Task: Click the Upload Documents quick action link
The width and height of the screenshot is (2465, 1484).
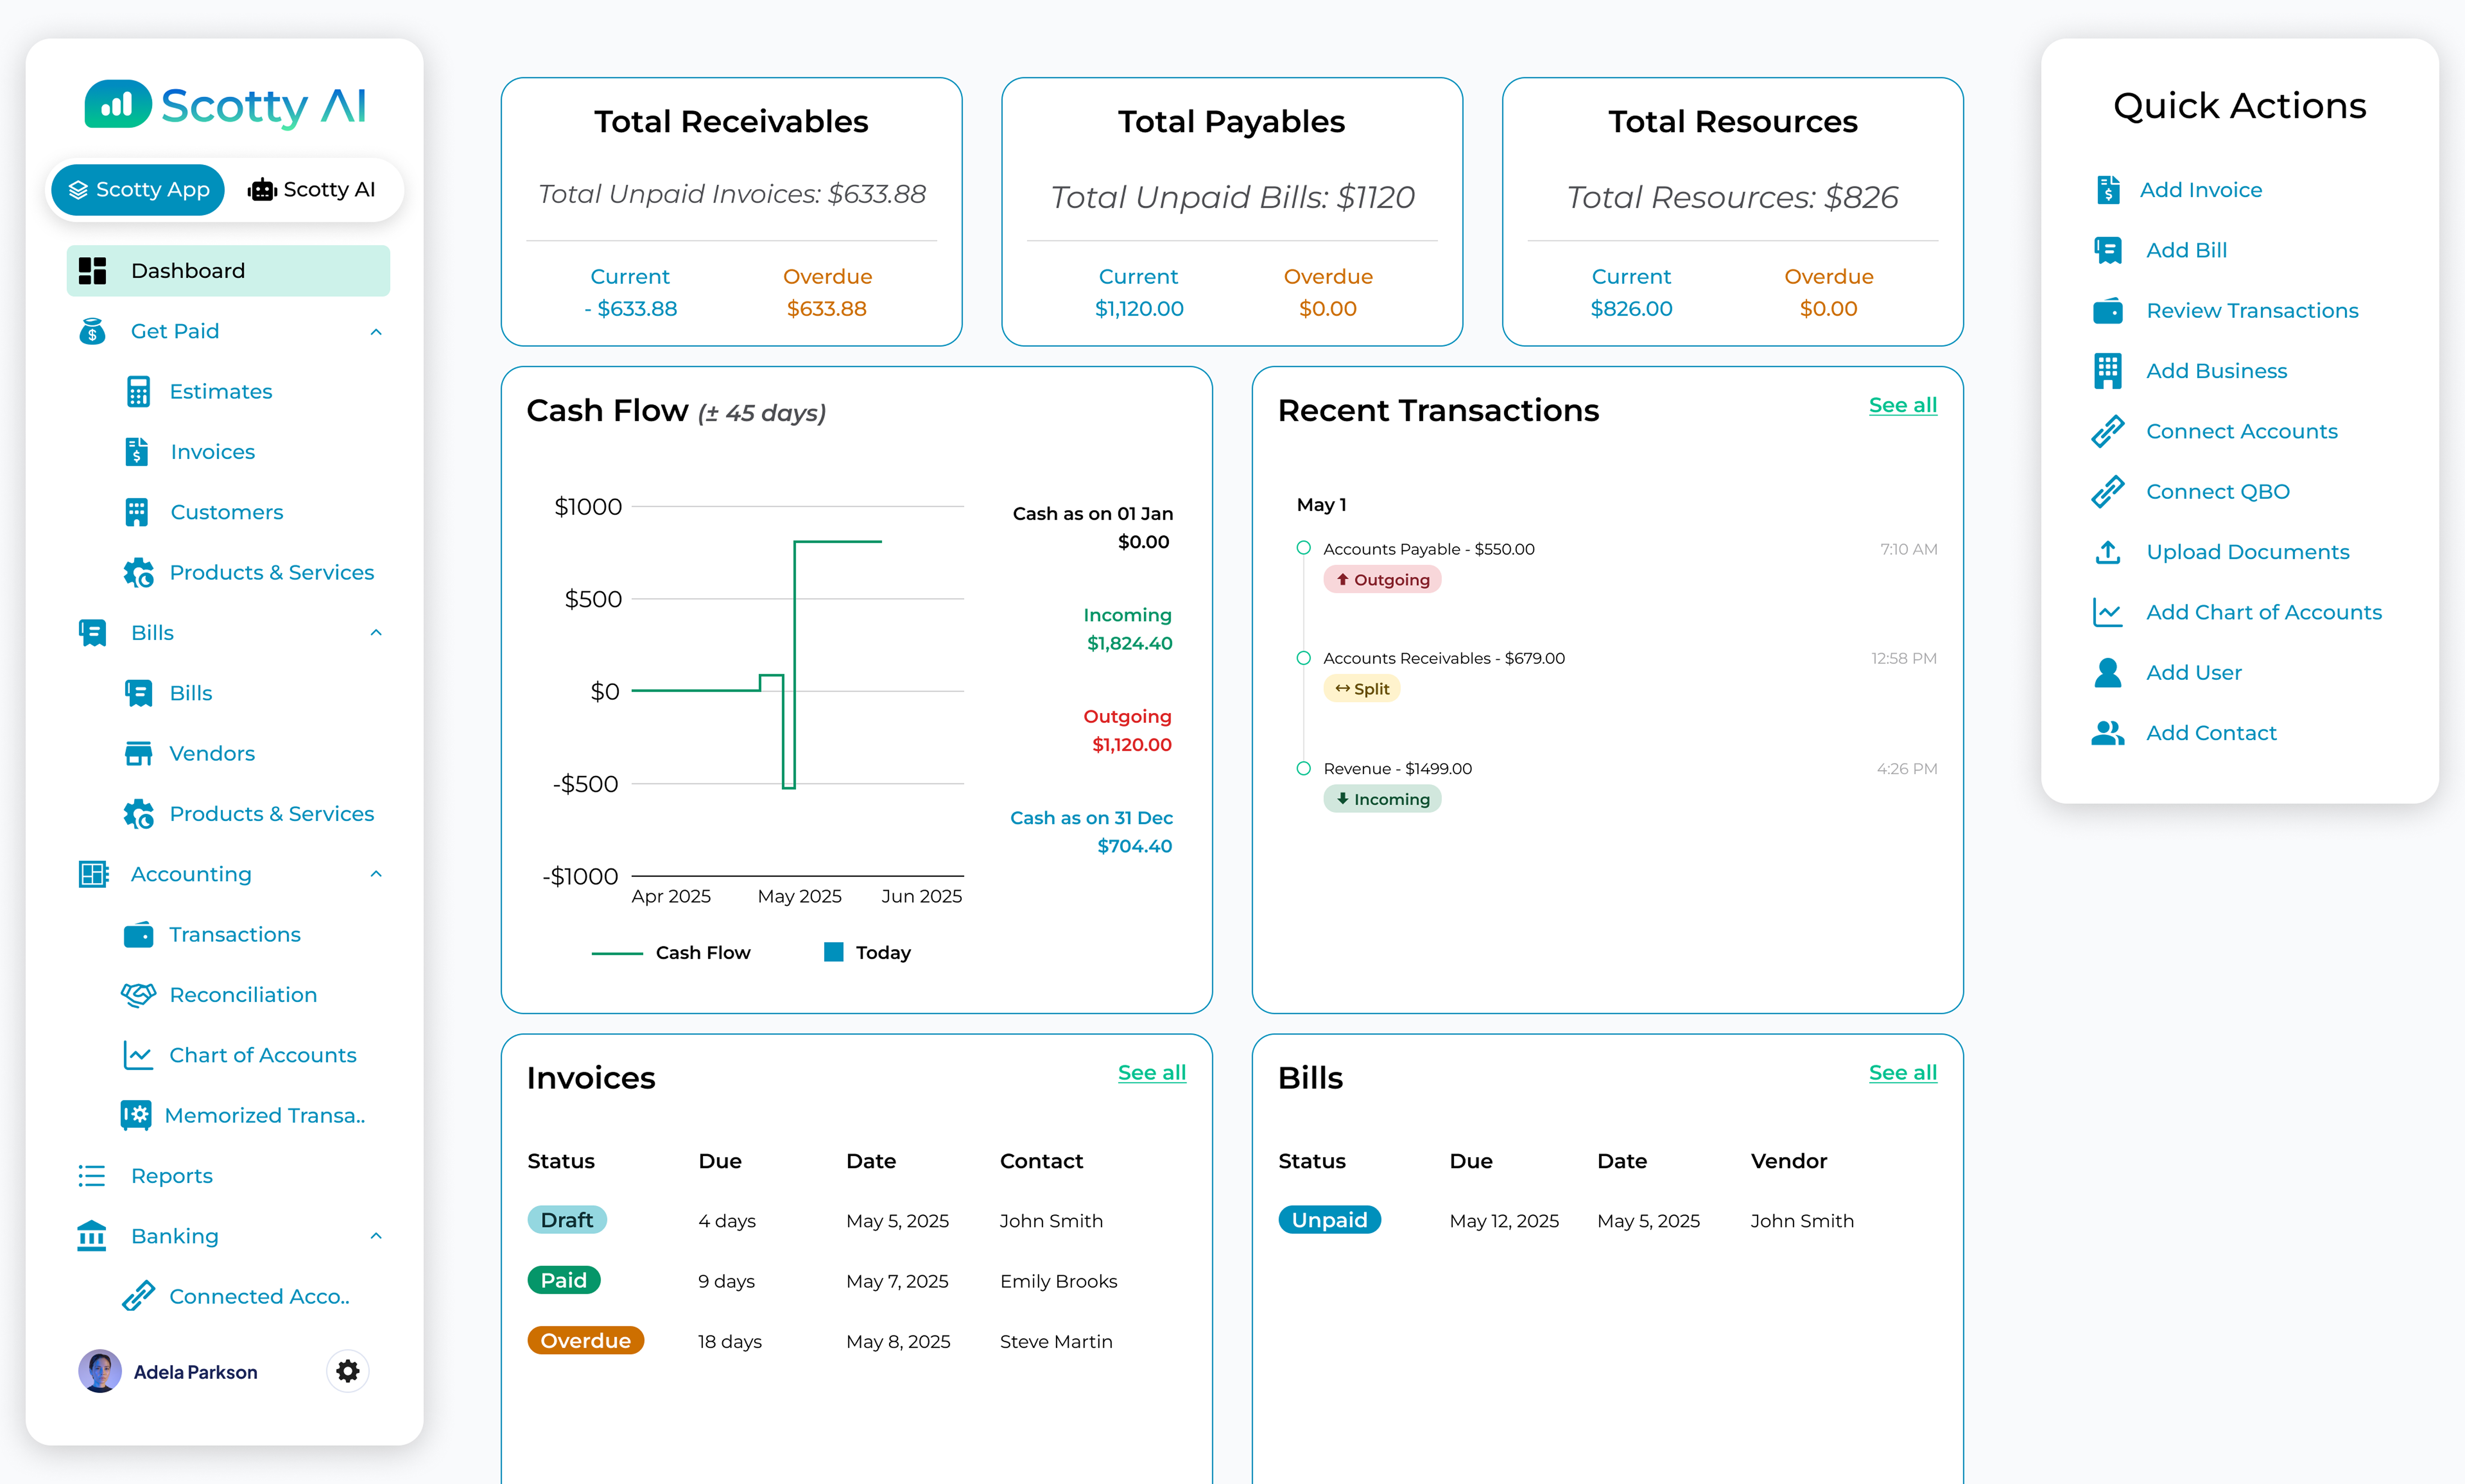Action: pyautogui.click(x=2248, y=552)
